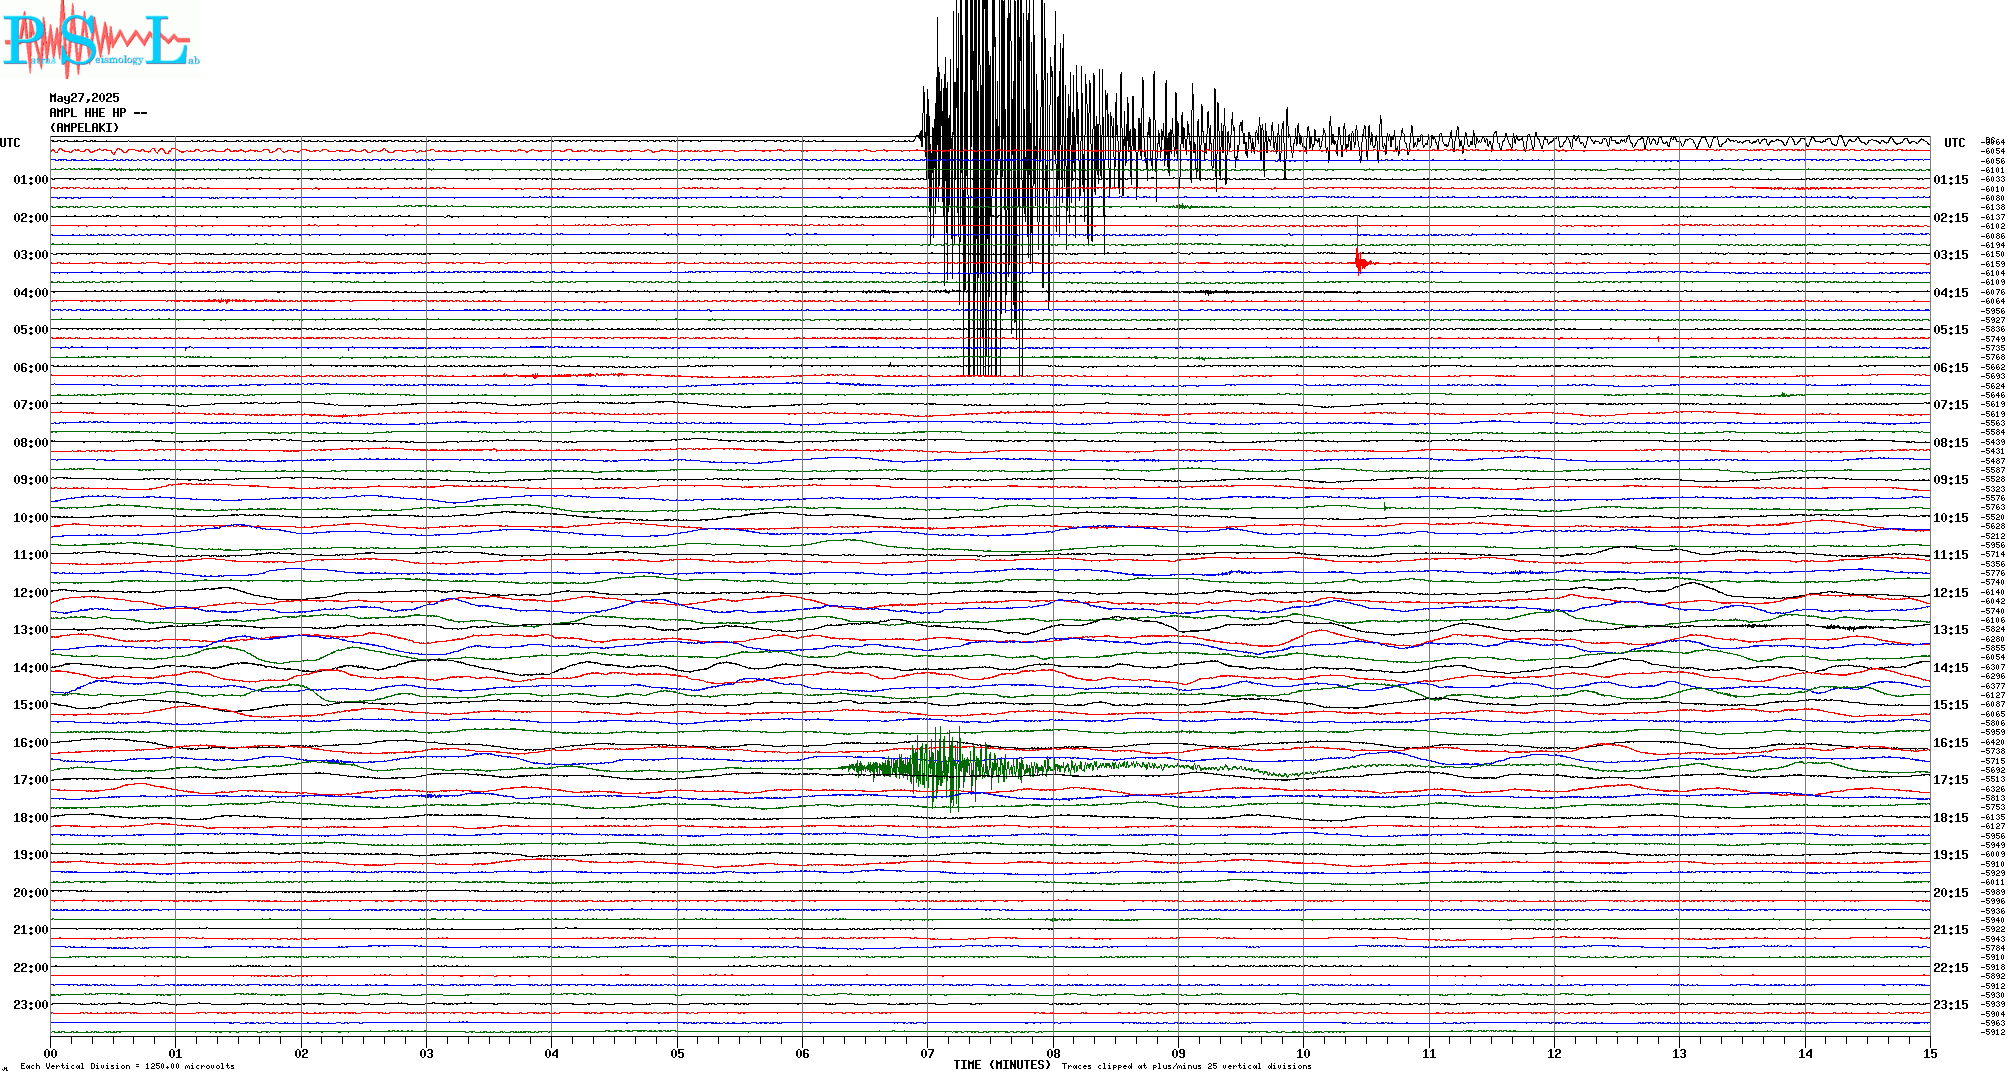This screenshot has width=2010, height=1080.
Task: Click the 21:00 hour label
Action: [x=31, y=930]
